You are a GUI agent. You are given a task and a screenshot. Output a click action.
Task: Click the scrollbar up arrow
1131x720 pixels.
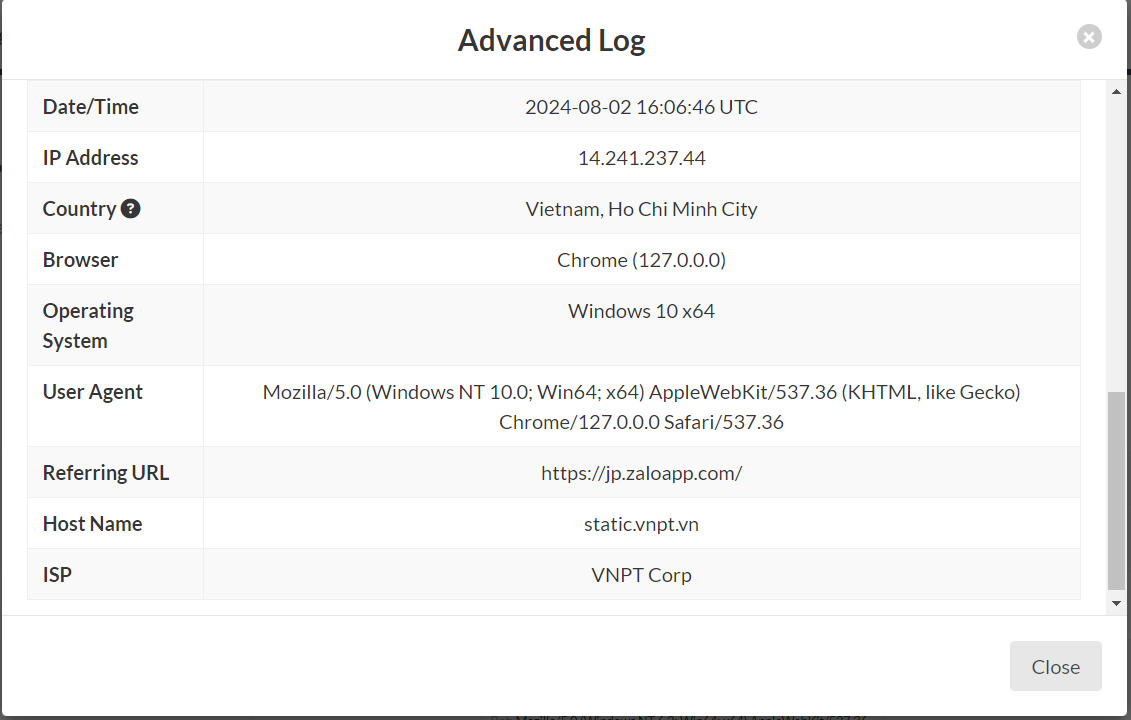click(1116, 92)
